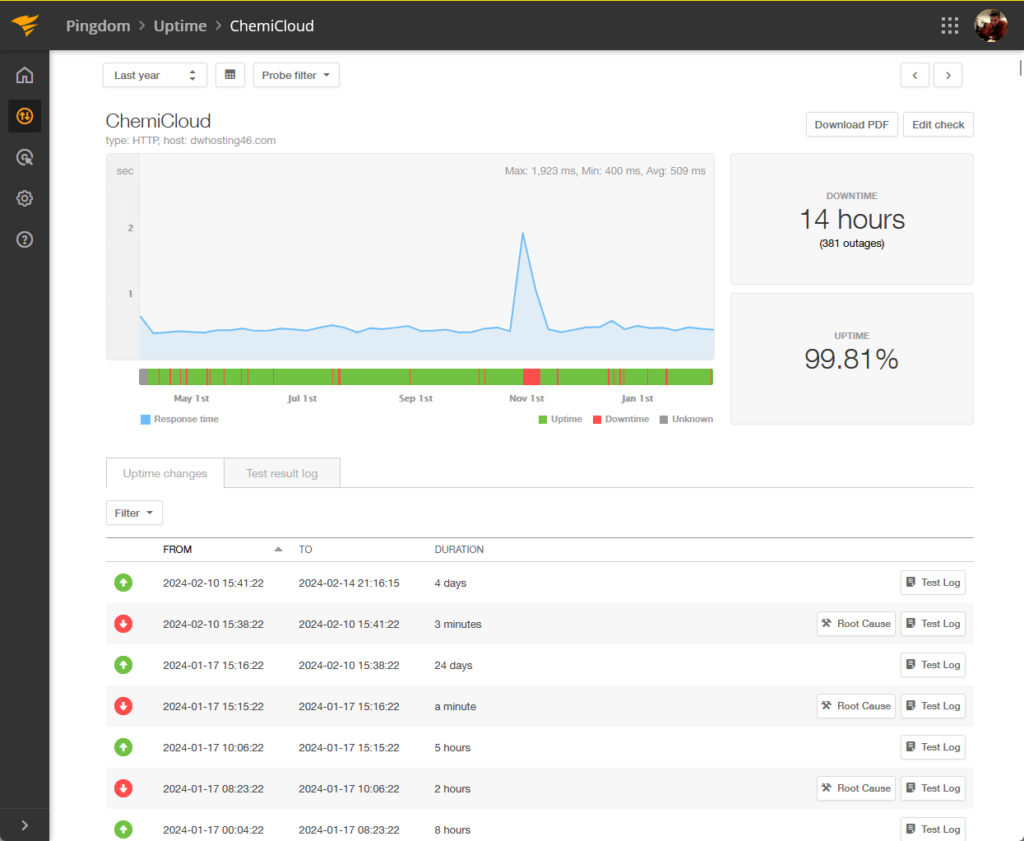Select ChemiCloud in the breadcrumb navigation

point(271,25)
